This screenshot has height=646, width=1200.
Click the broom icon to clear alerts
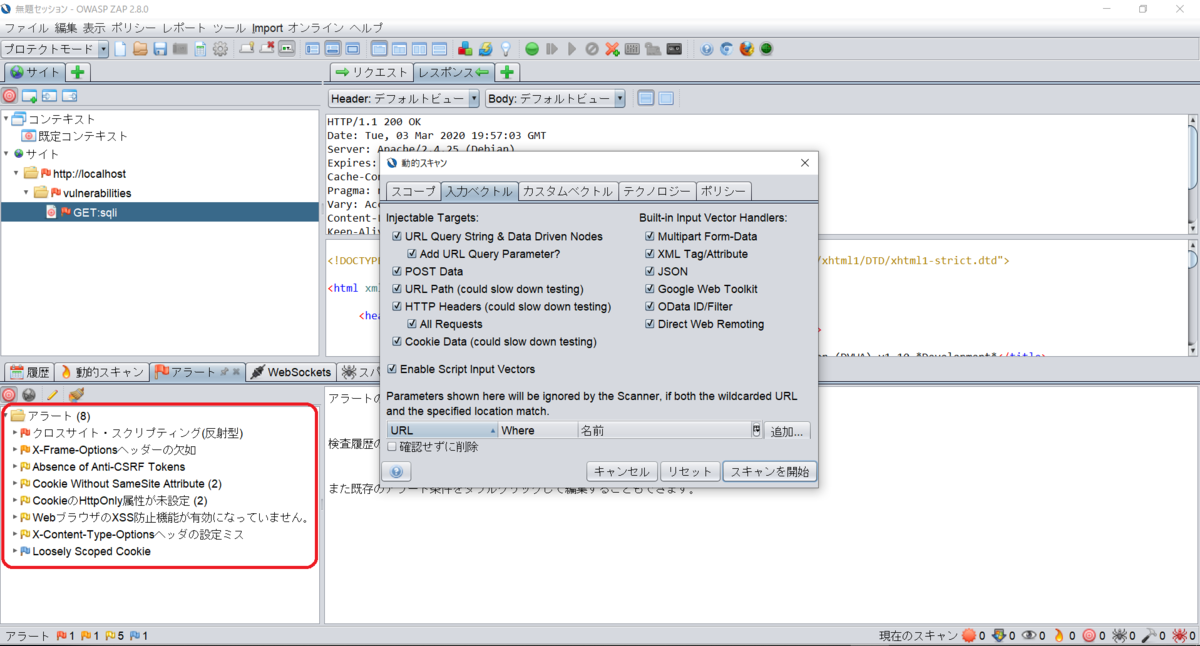point(76,394)
